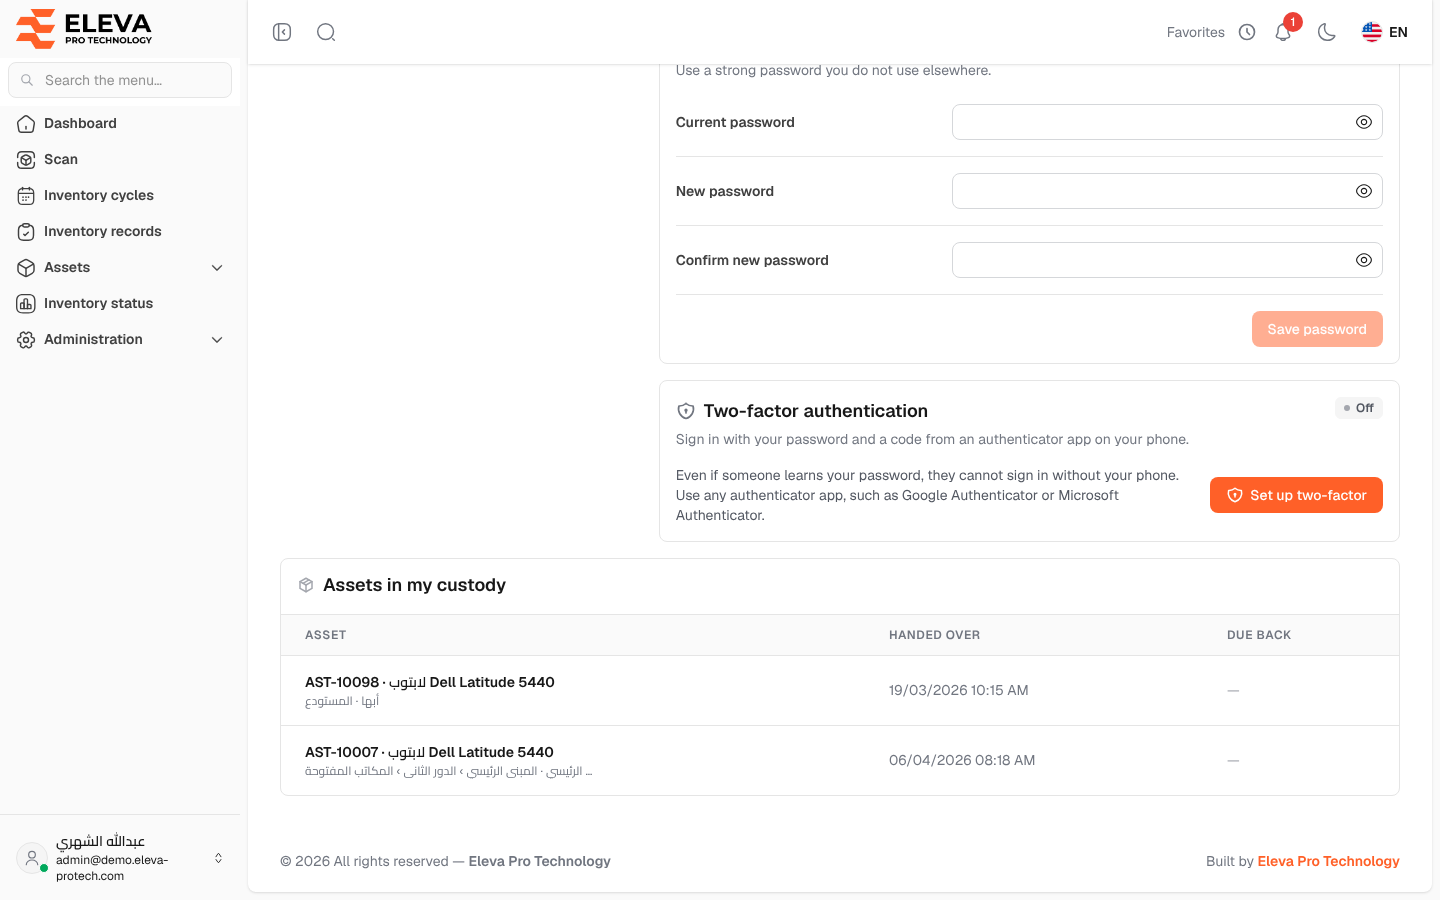Focus the Confirm new password field
The width and height of the screenshot is (1440, 900).
point(1167,260)
